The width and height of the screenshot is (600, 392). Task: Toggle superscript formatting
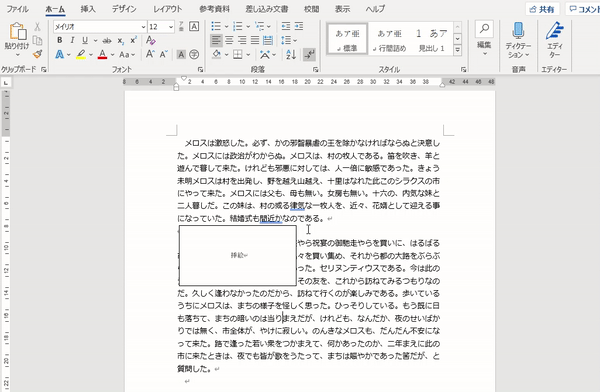click(x=133, y=40)
